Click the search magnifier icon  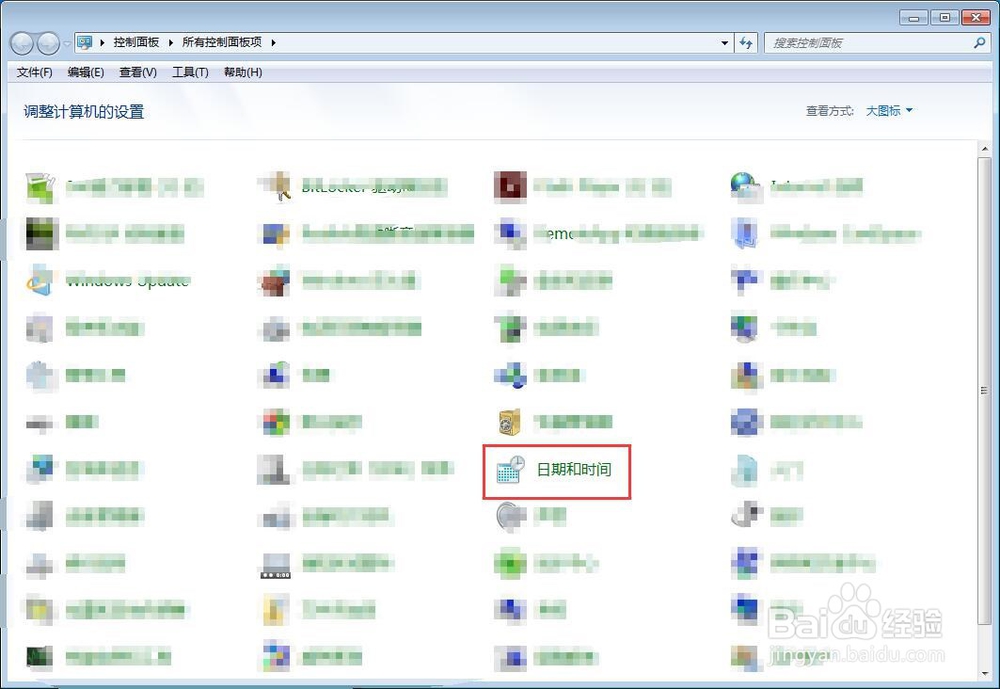click(980, 43)
